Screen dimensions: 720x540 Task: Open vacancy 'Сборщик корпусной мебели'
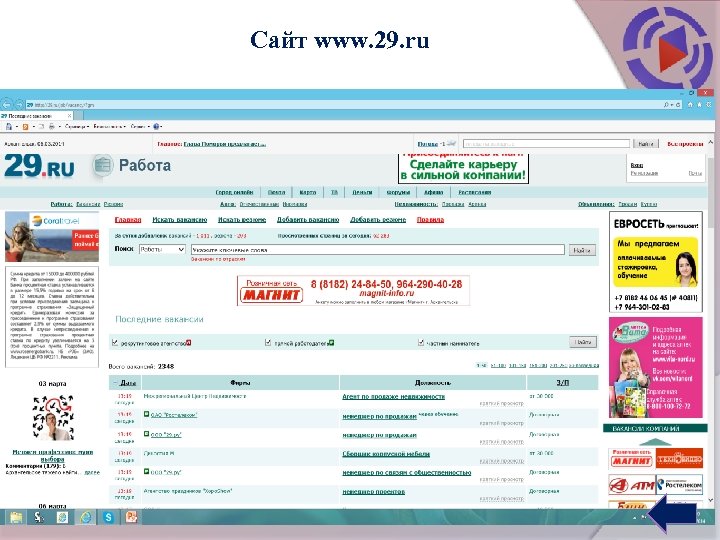coord(386,454)
